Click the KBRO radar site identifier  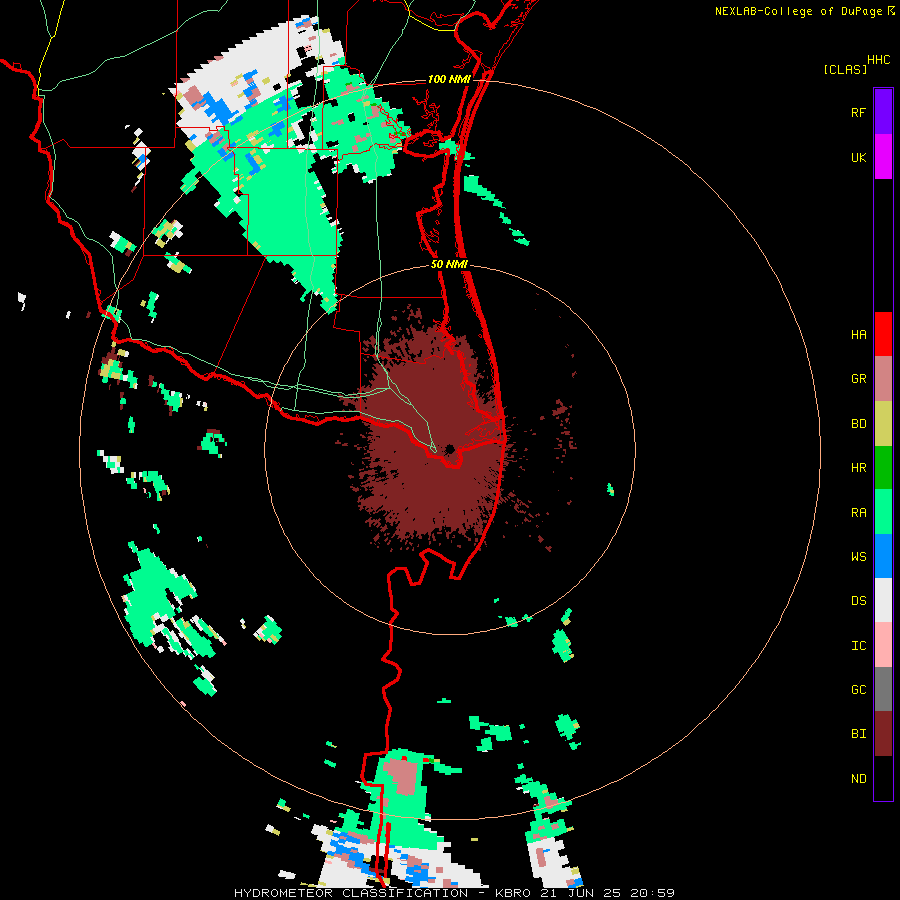[514, 893]
